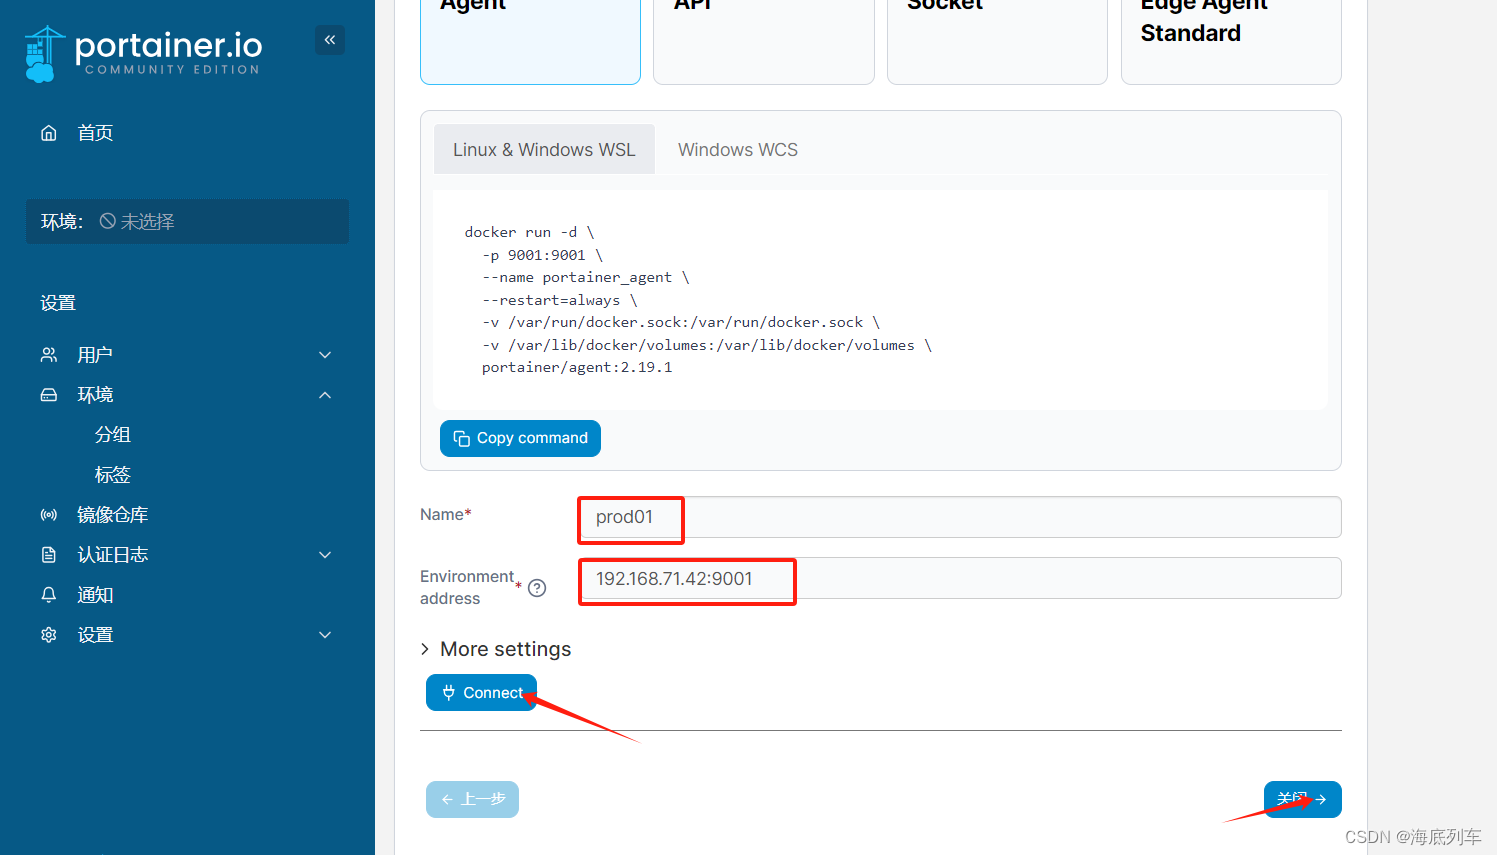
Task: Click the --restart=always line
Action: [559, 300]
